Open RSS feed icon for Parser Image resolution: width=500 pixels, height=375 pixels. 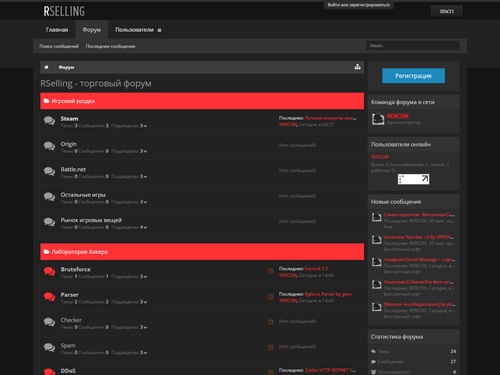pos(271,297)
